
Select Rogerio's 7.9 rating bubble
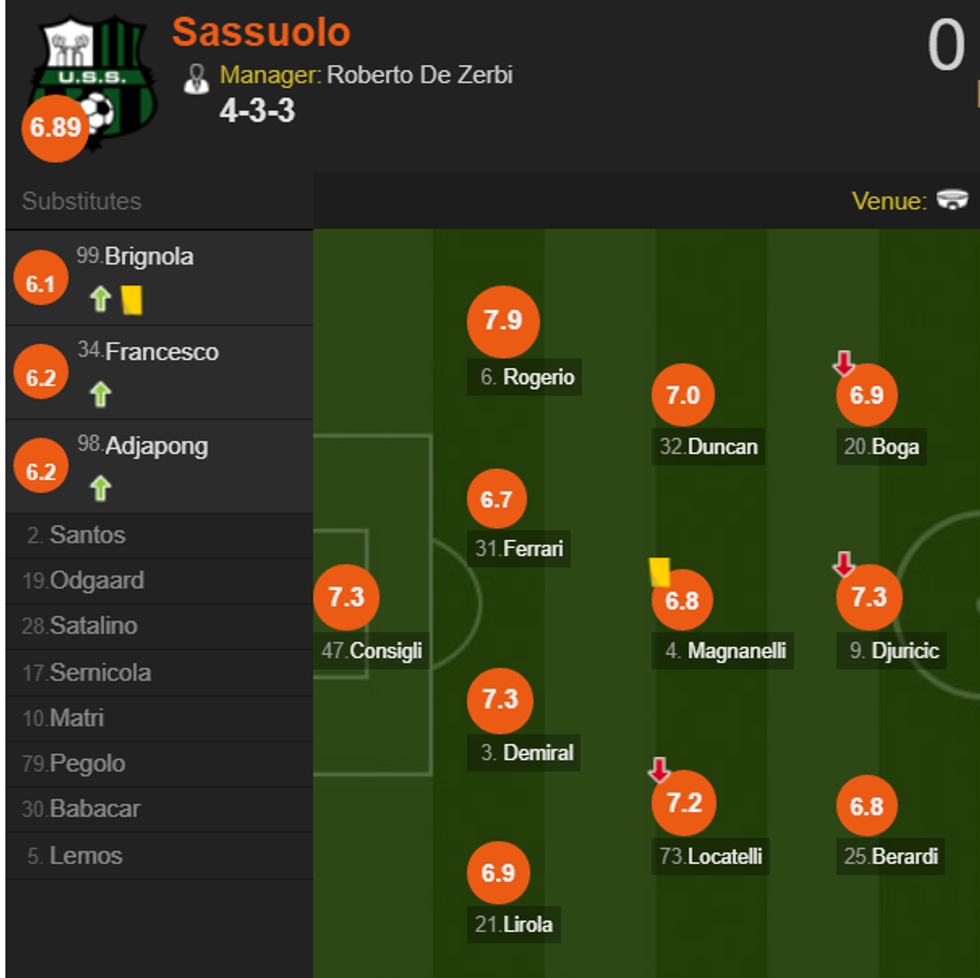pos(503,321)
